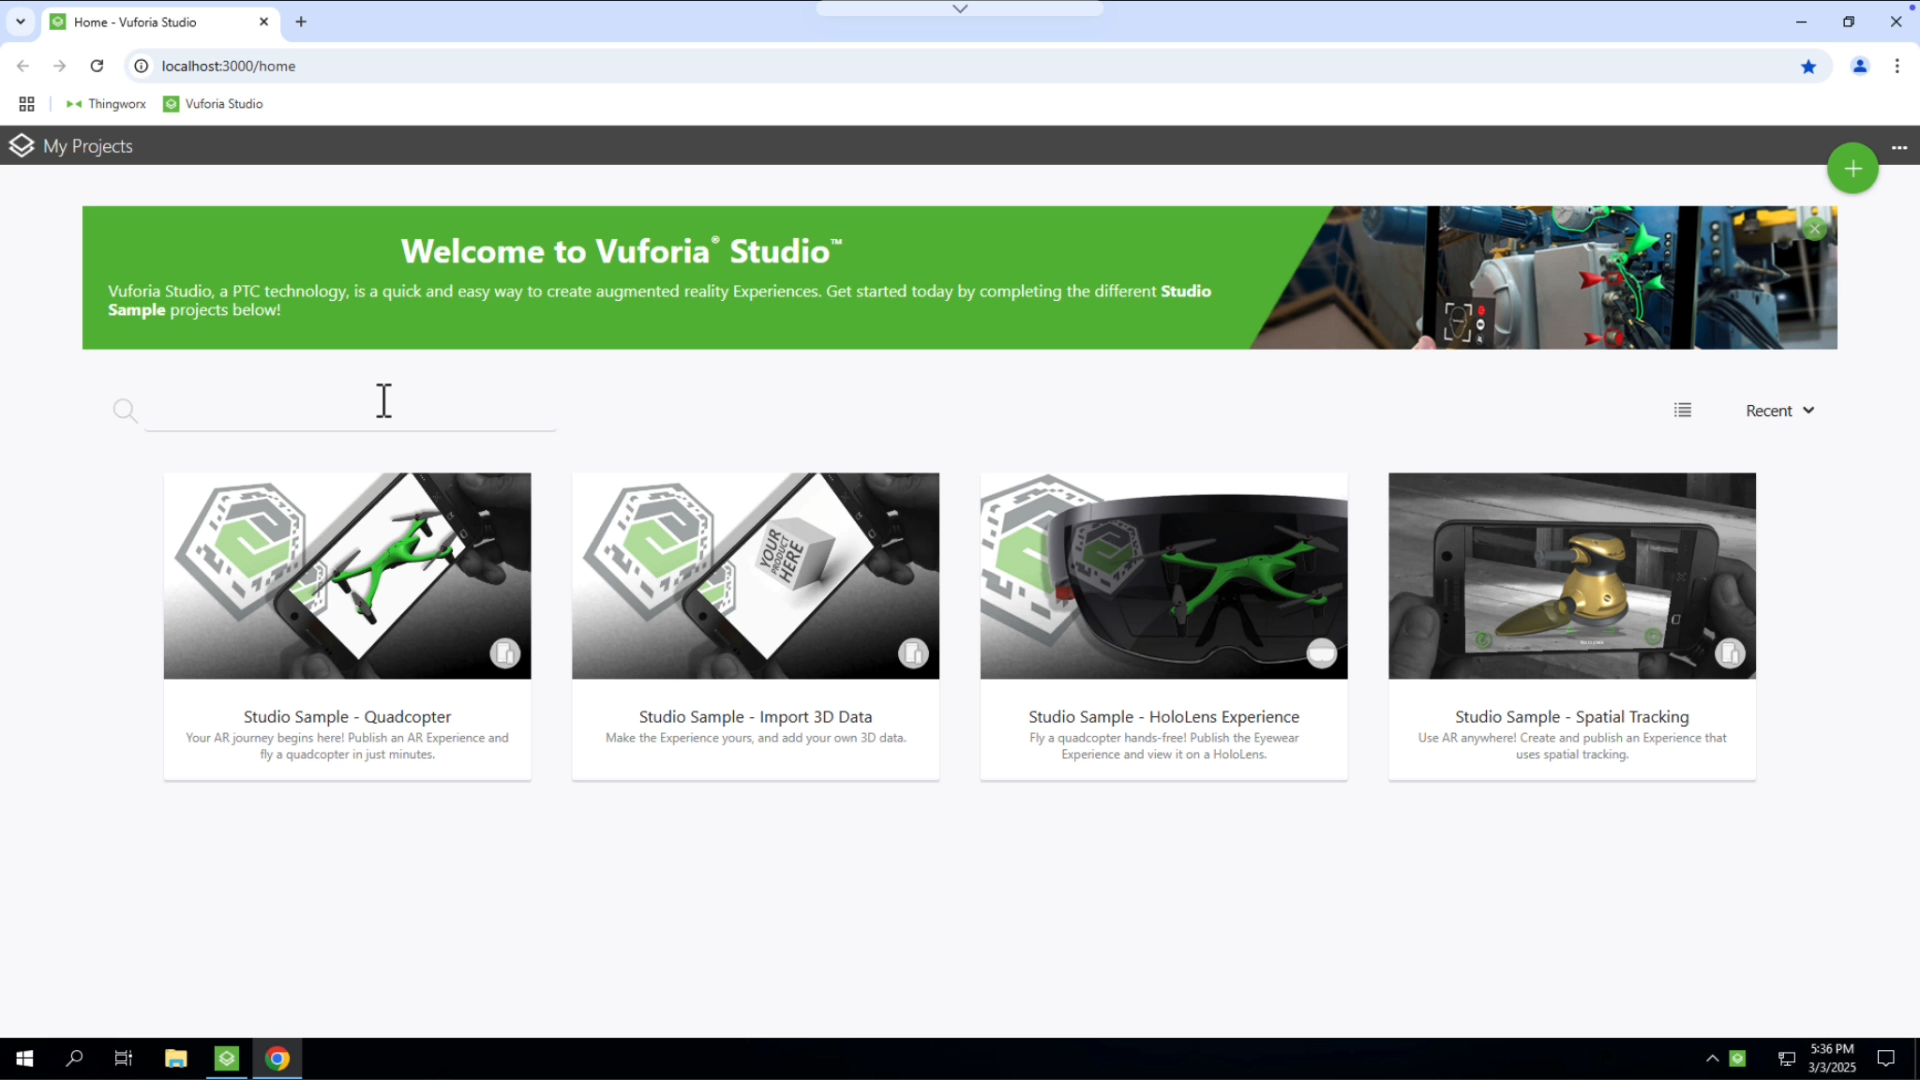
Task: Click Task View on the taskbar
Action: 124,1058
